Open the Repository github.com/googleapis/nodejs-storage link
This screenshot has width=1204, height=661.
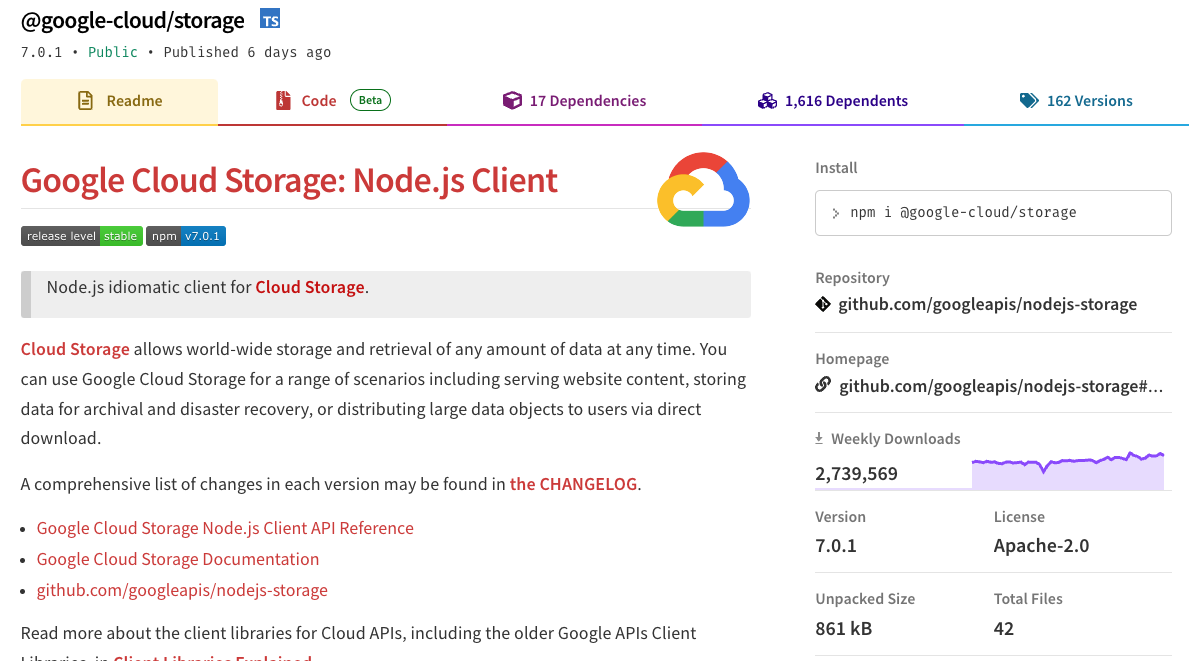(987, 304)
